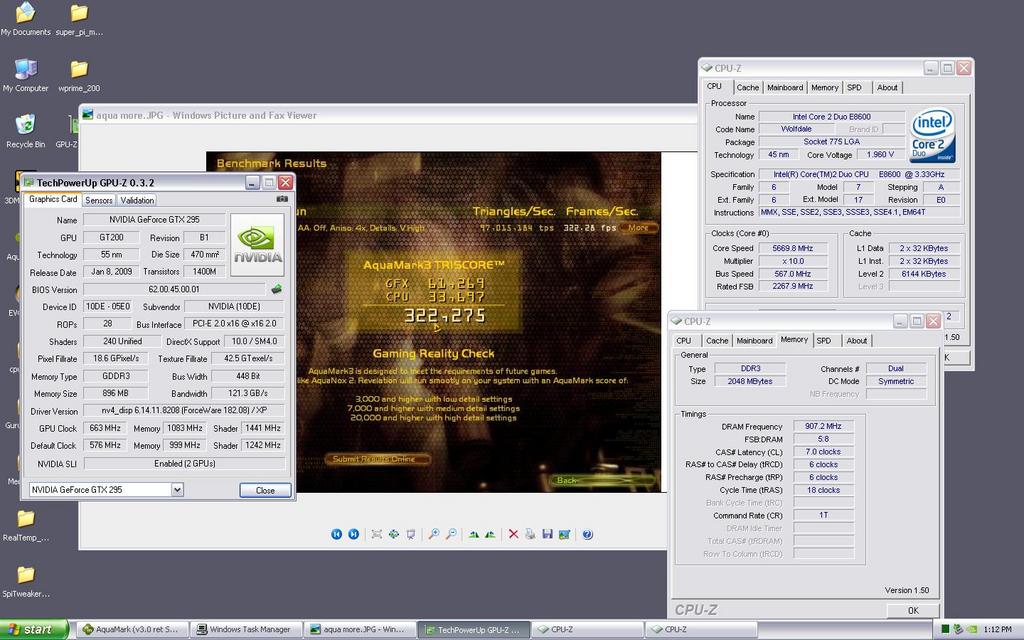
Task: Click NVIDIA SLI field Enabled (2 GPUs)
Action: [x=185, y=463]
